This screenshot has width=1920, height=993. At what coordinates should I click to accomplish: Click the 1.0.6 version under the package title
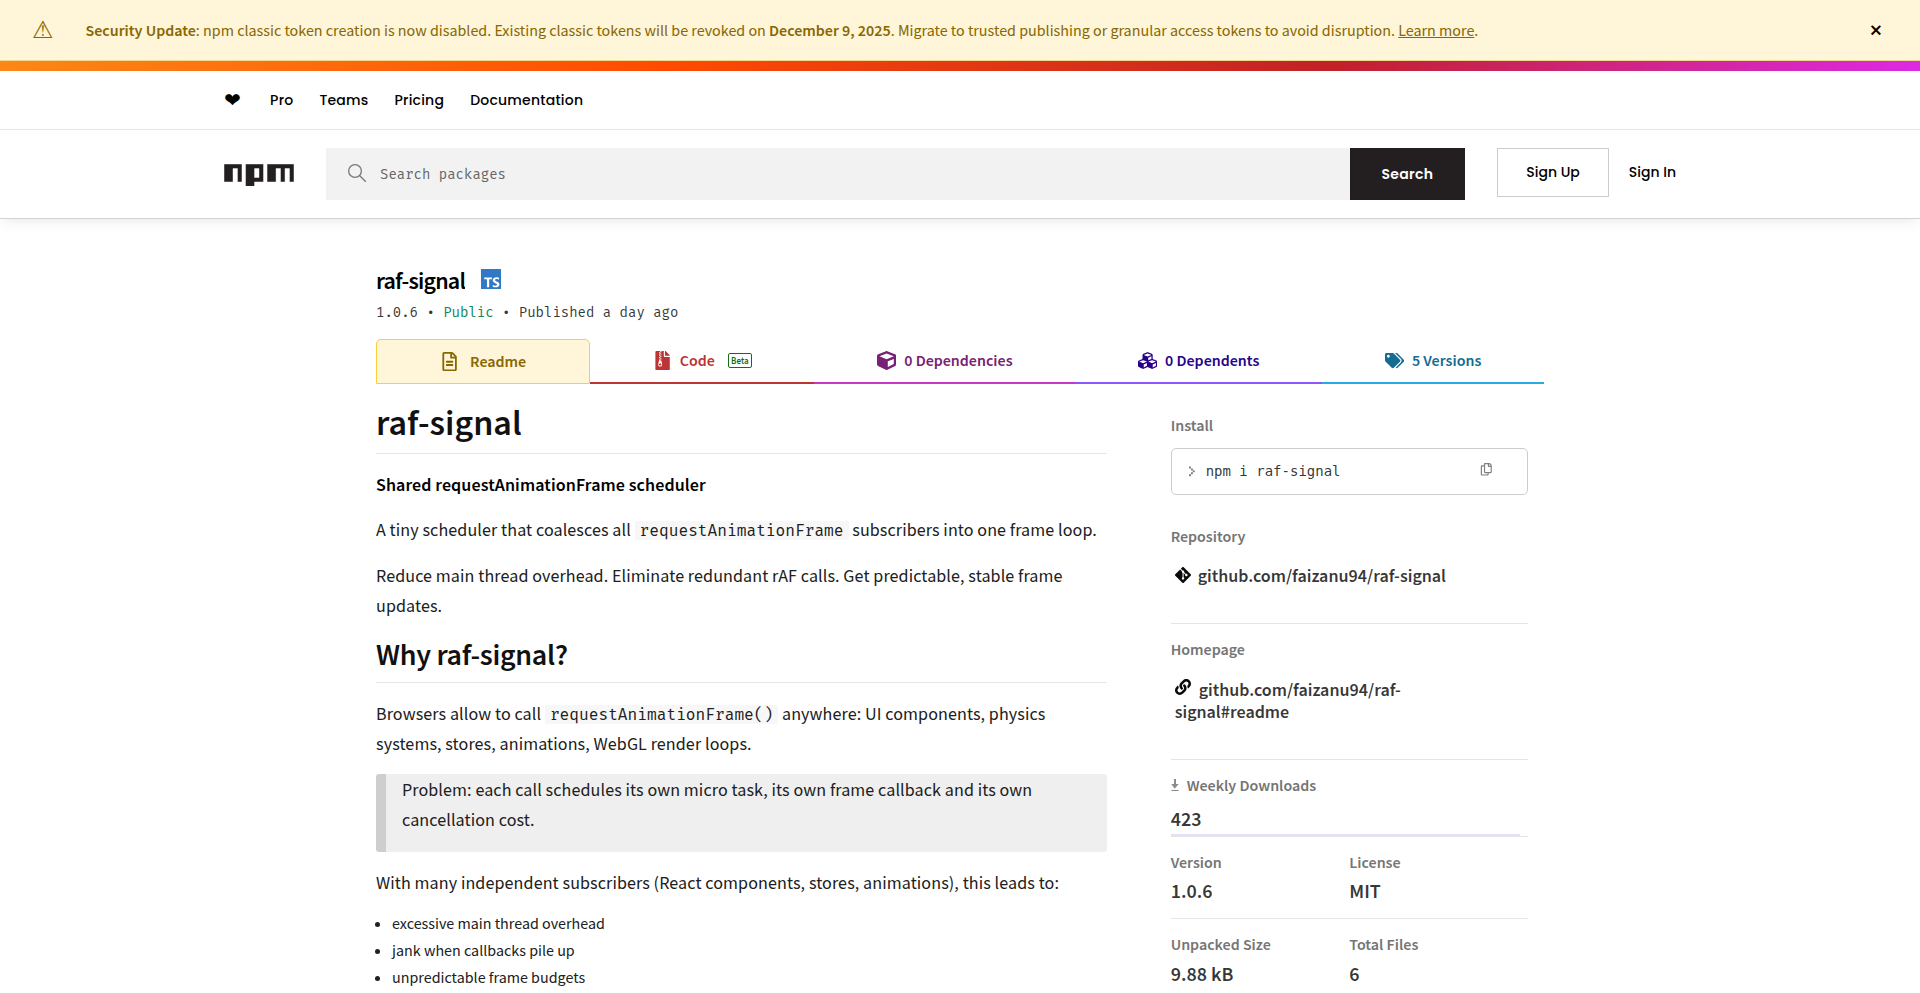(x=397, y=312)
